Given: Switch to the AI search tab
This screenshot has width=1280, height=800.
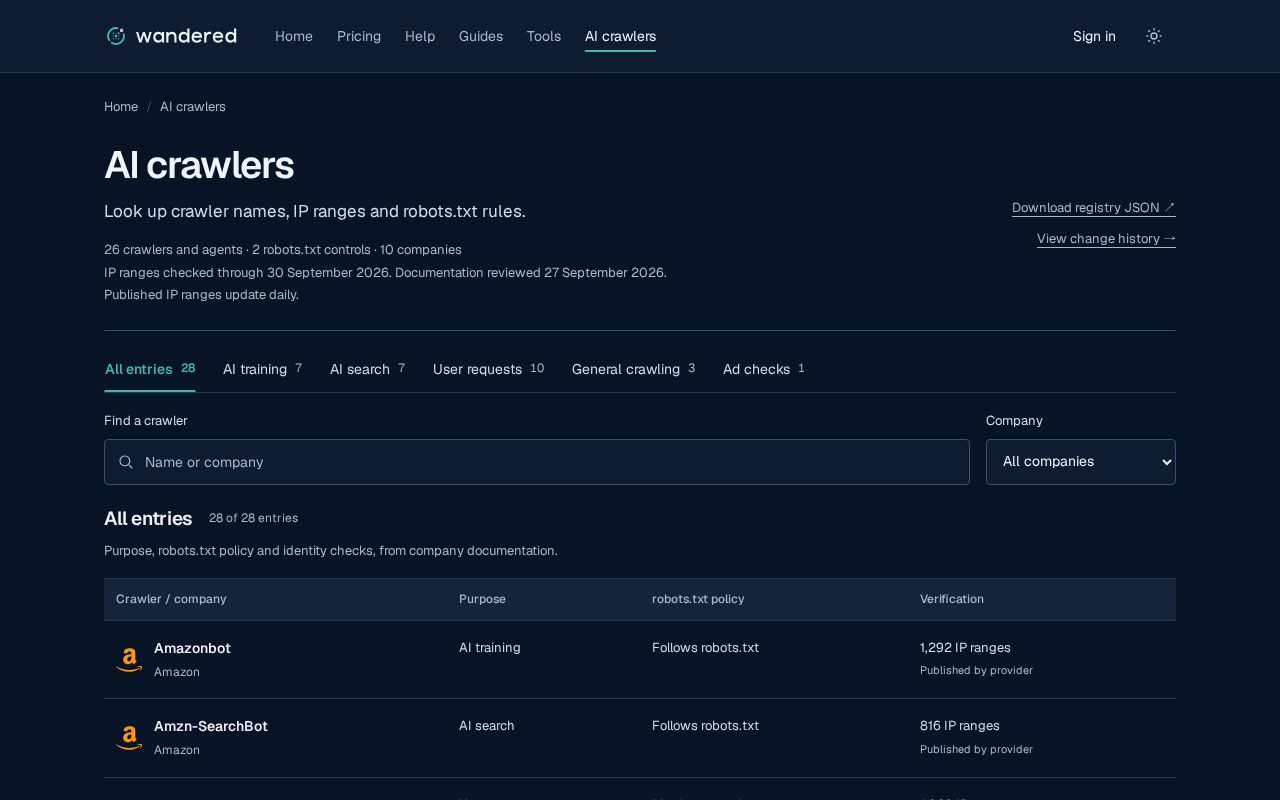Looking at the screenshot, I should [367, 369].
